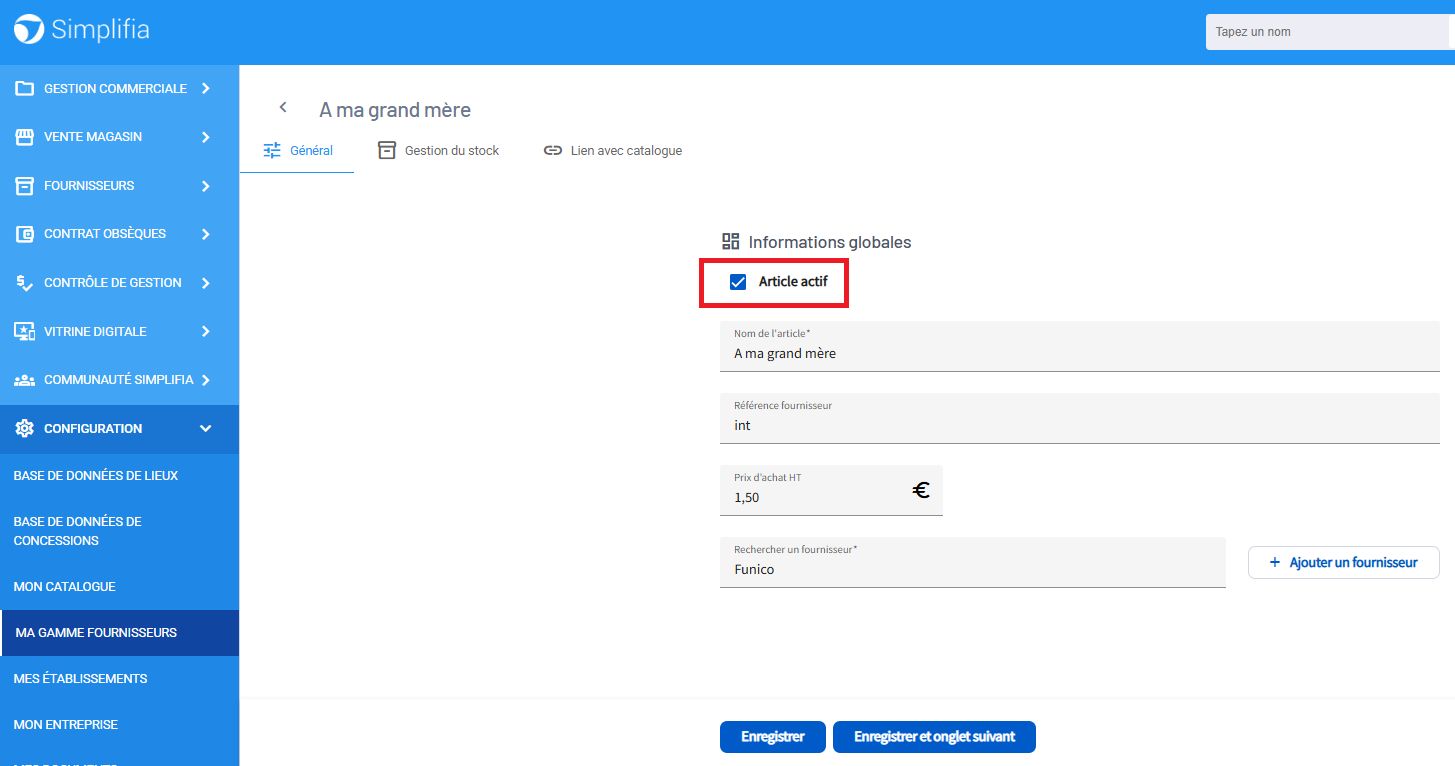Expand Vente Magasin chevron
The height and width of the screenshot is (766, 1455).
click(206, 137)
